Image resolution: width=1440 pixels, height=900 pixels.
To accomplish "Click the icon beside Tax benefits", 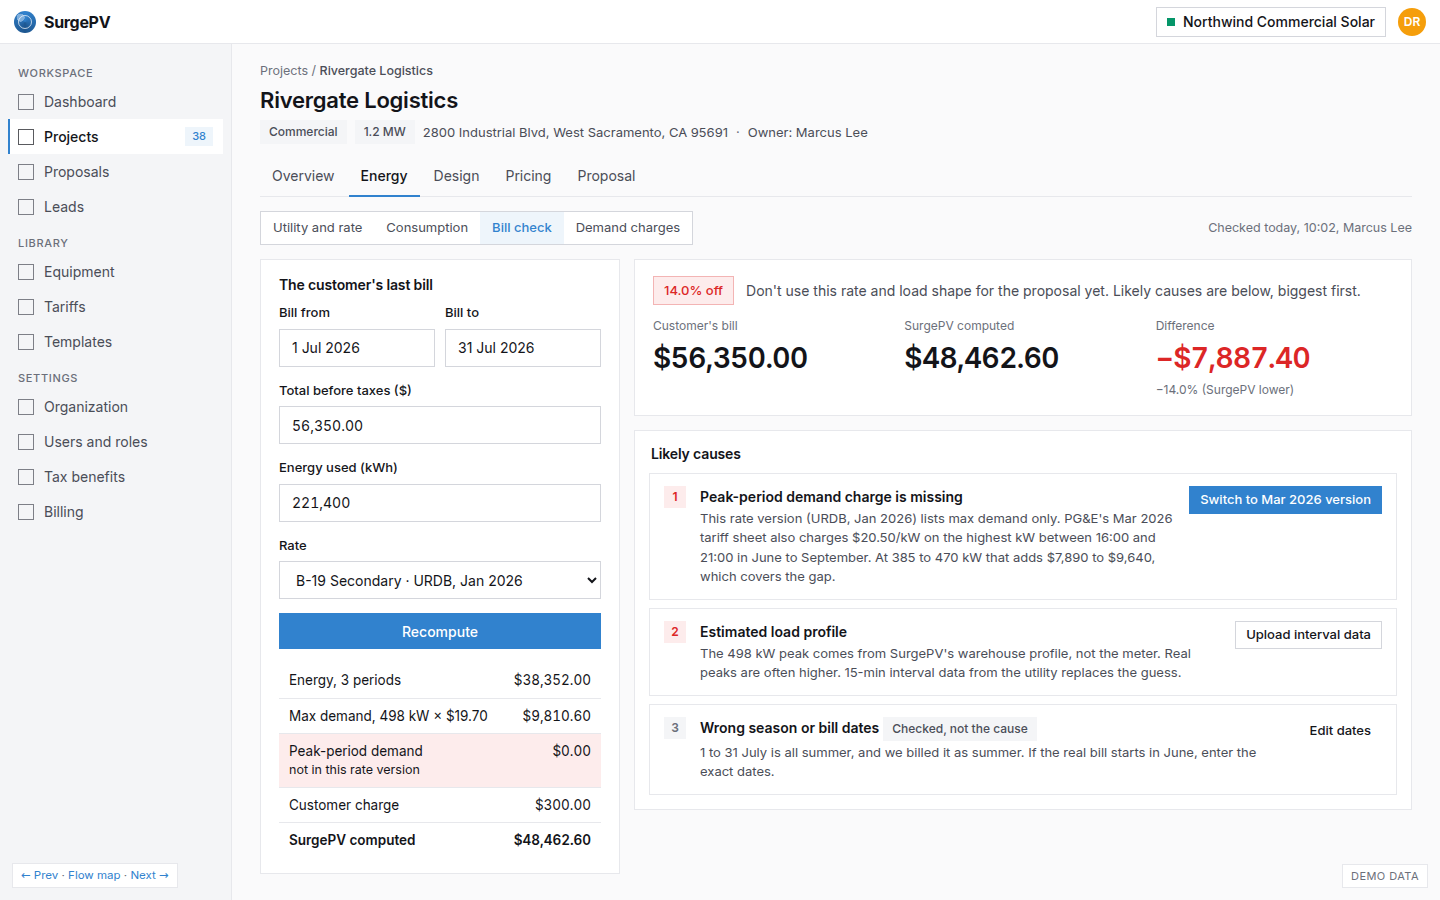I will (26, 477).
